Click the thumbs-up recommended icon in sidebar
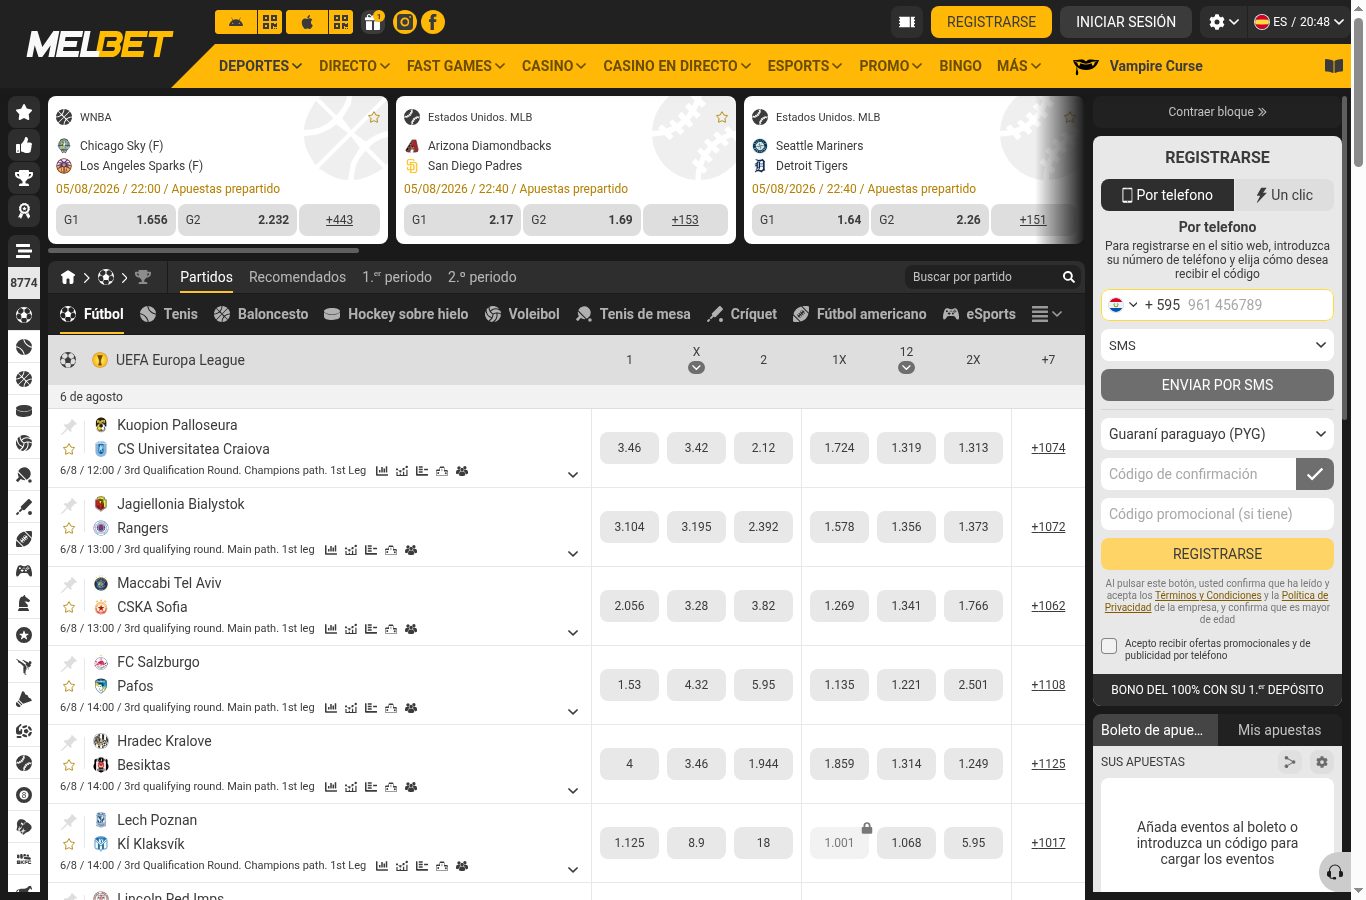 pos(24,146)
